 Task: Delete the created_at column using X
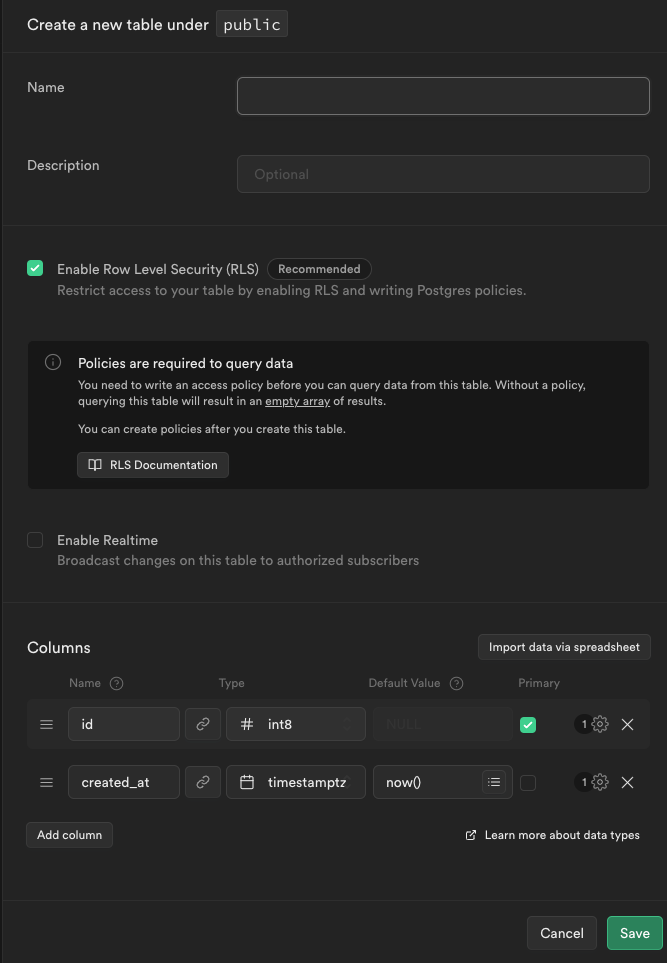click(628, 782)
